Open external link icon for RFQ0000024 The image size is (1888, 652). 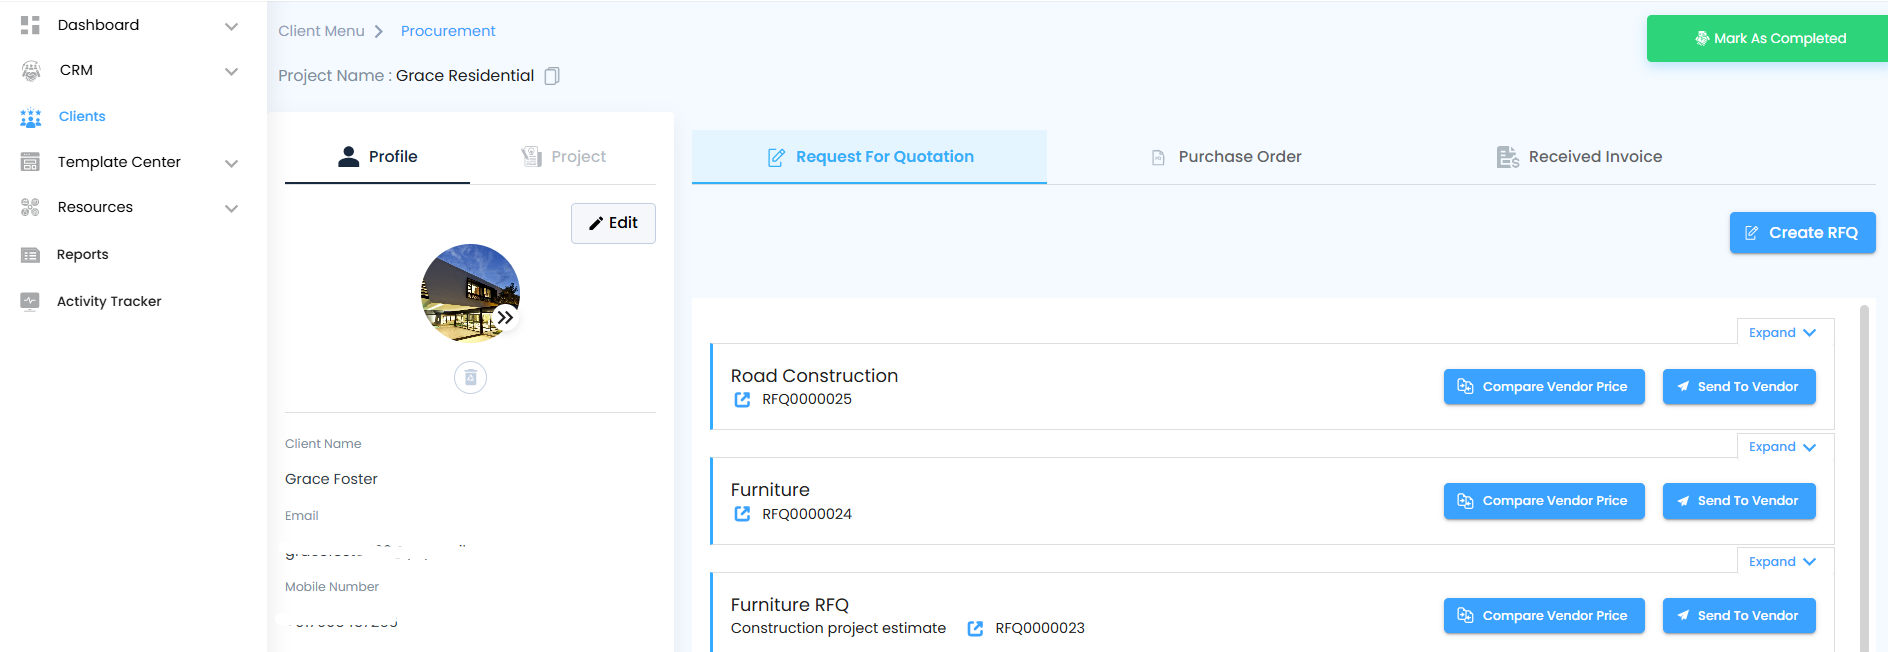742,514
